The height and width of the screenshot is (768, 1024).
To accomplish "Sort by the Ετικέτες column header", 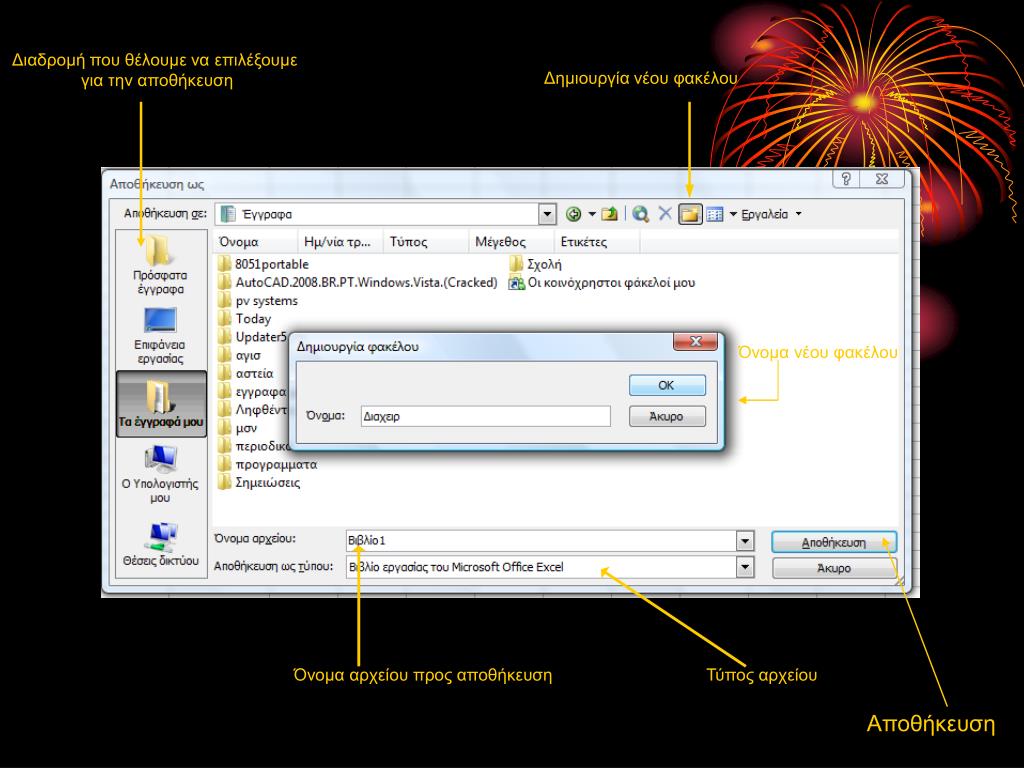I will 597,242.
